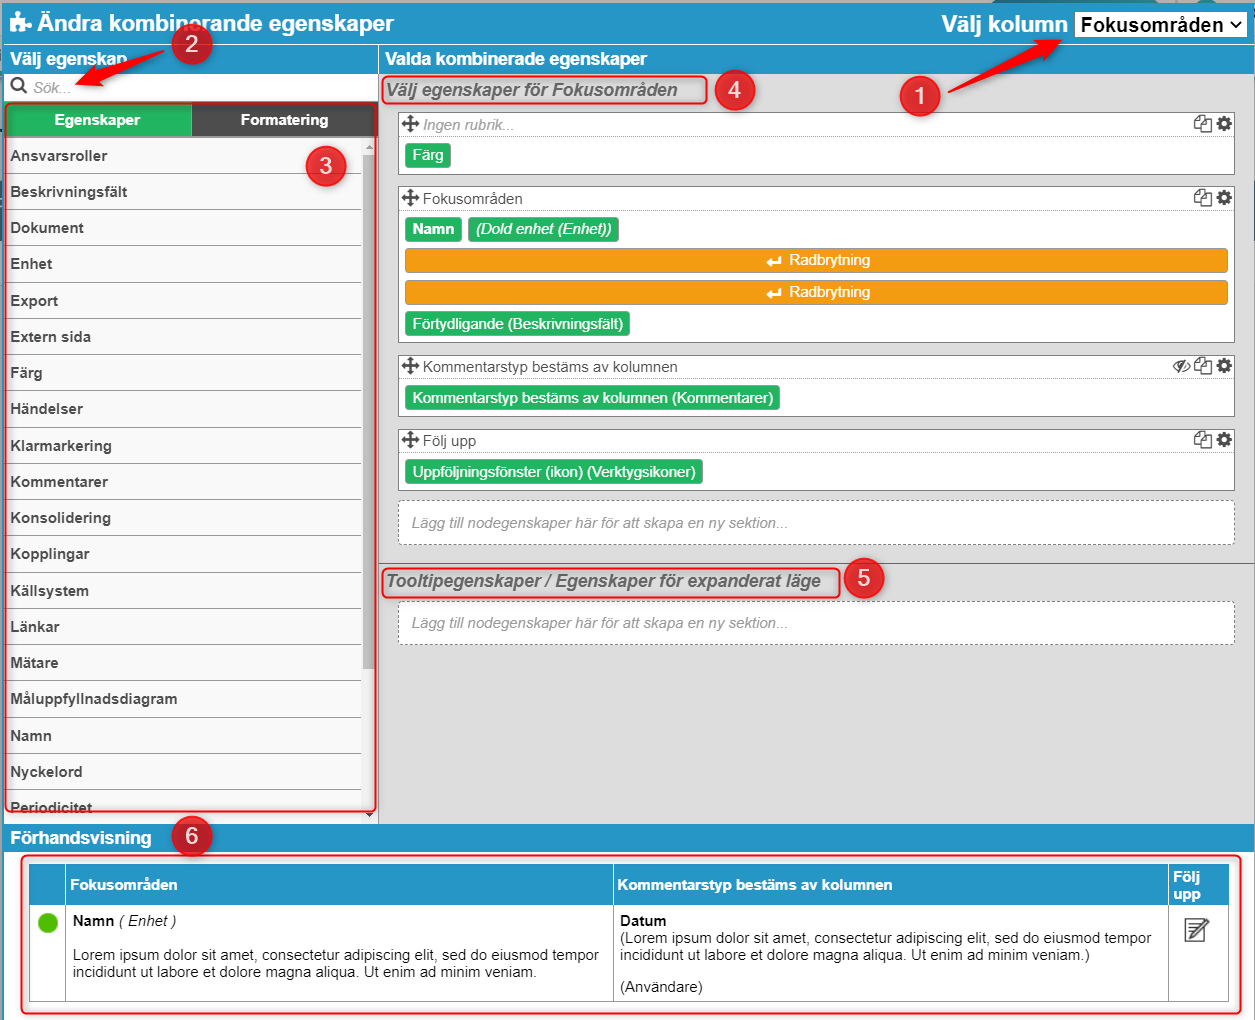Click the Sök search field
The image size is (1255, 1020).
pyautogui.click(x=190, y=87)
